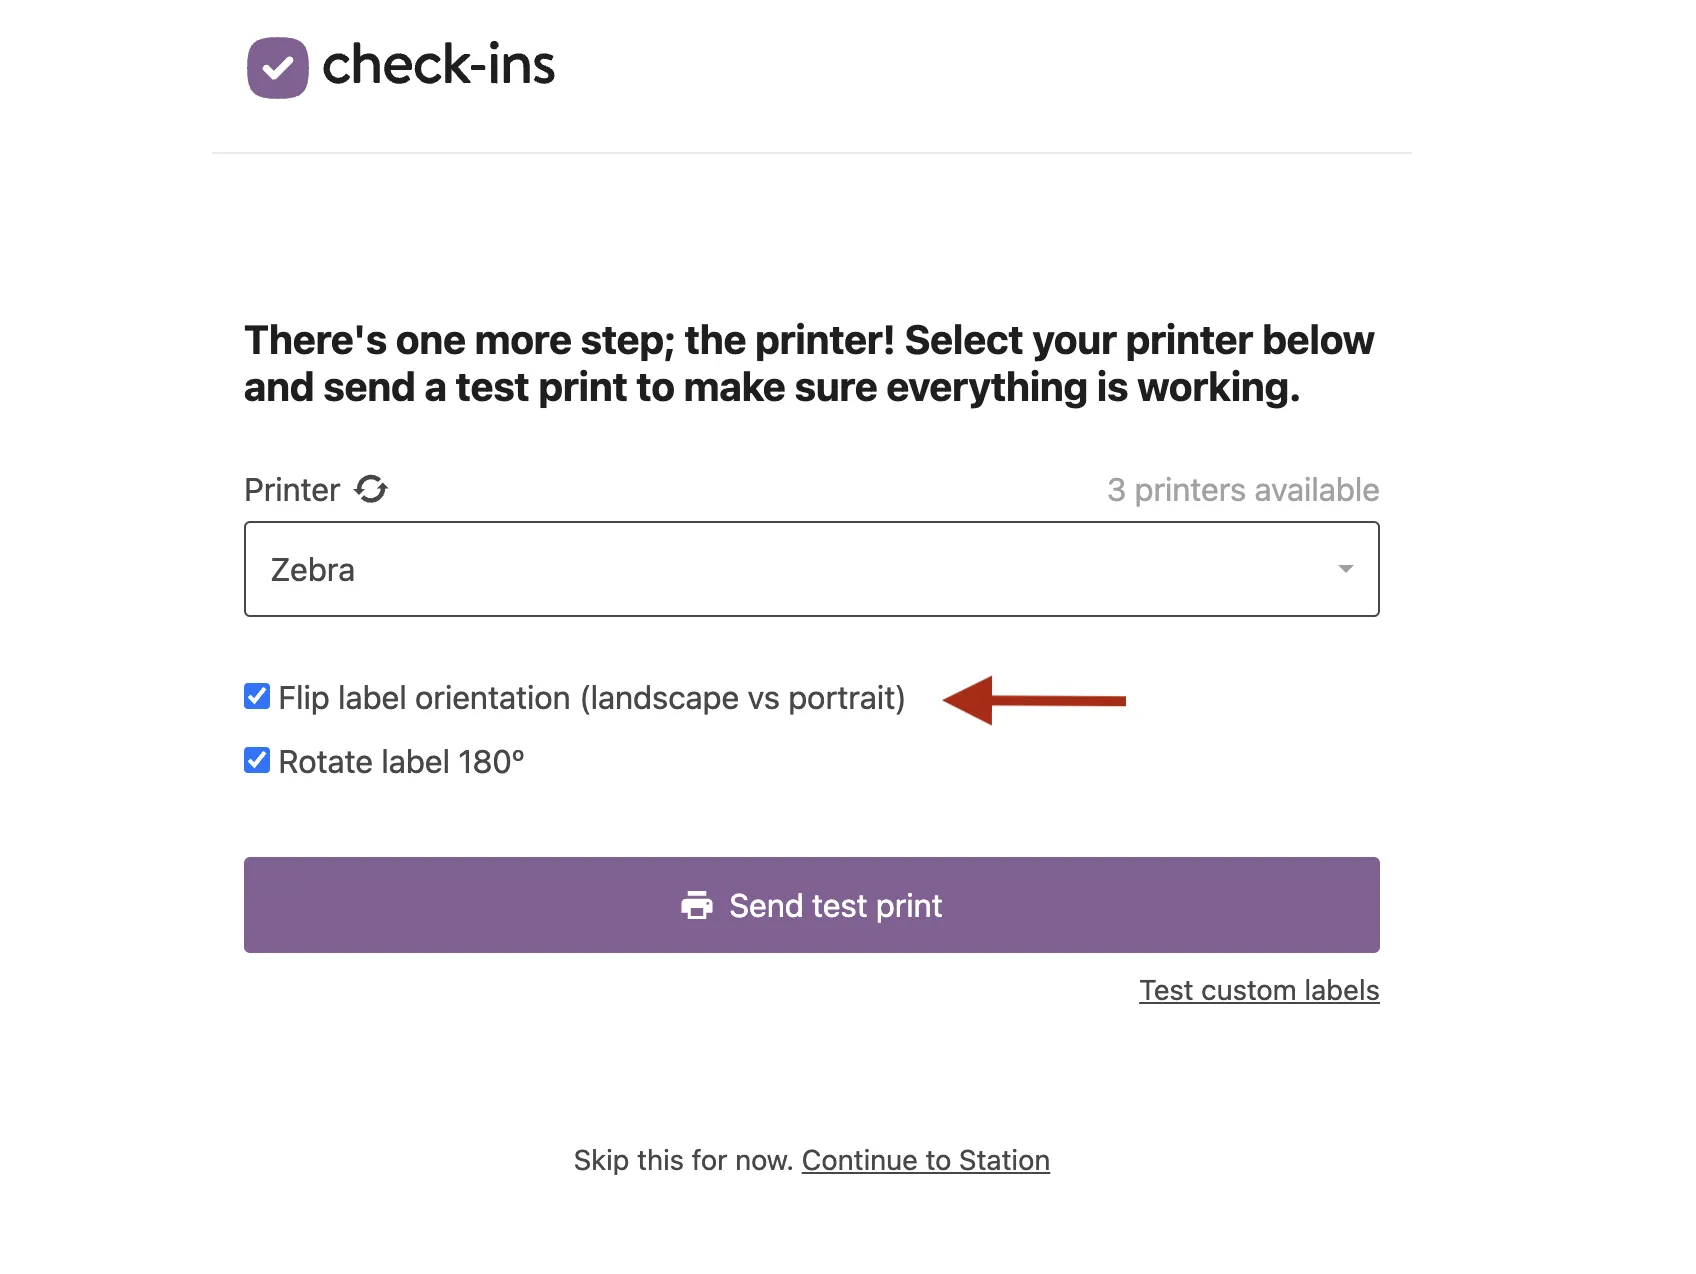Uncheck the Rotate label 180° checkbox
The width and height of the screenshot is (1696, 1274).
[x=257, y=761]
